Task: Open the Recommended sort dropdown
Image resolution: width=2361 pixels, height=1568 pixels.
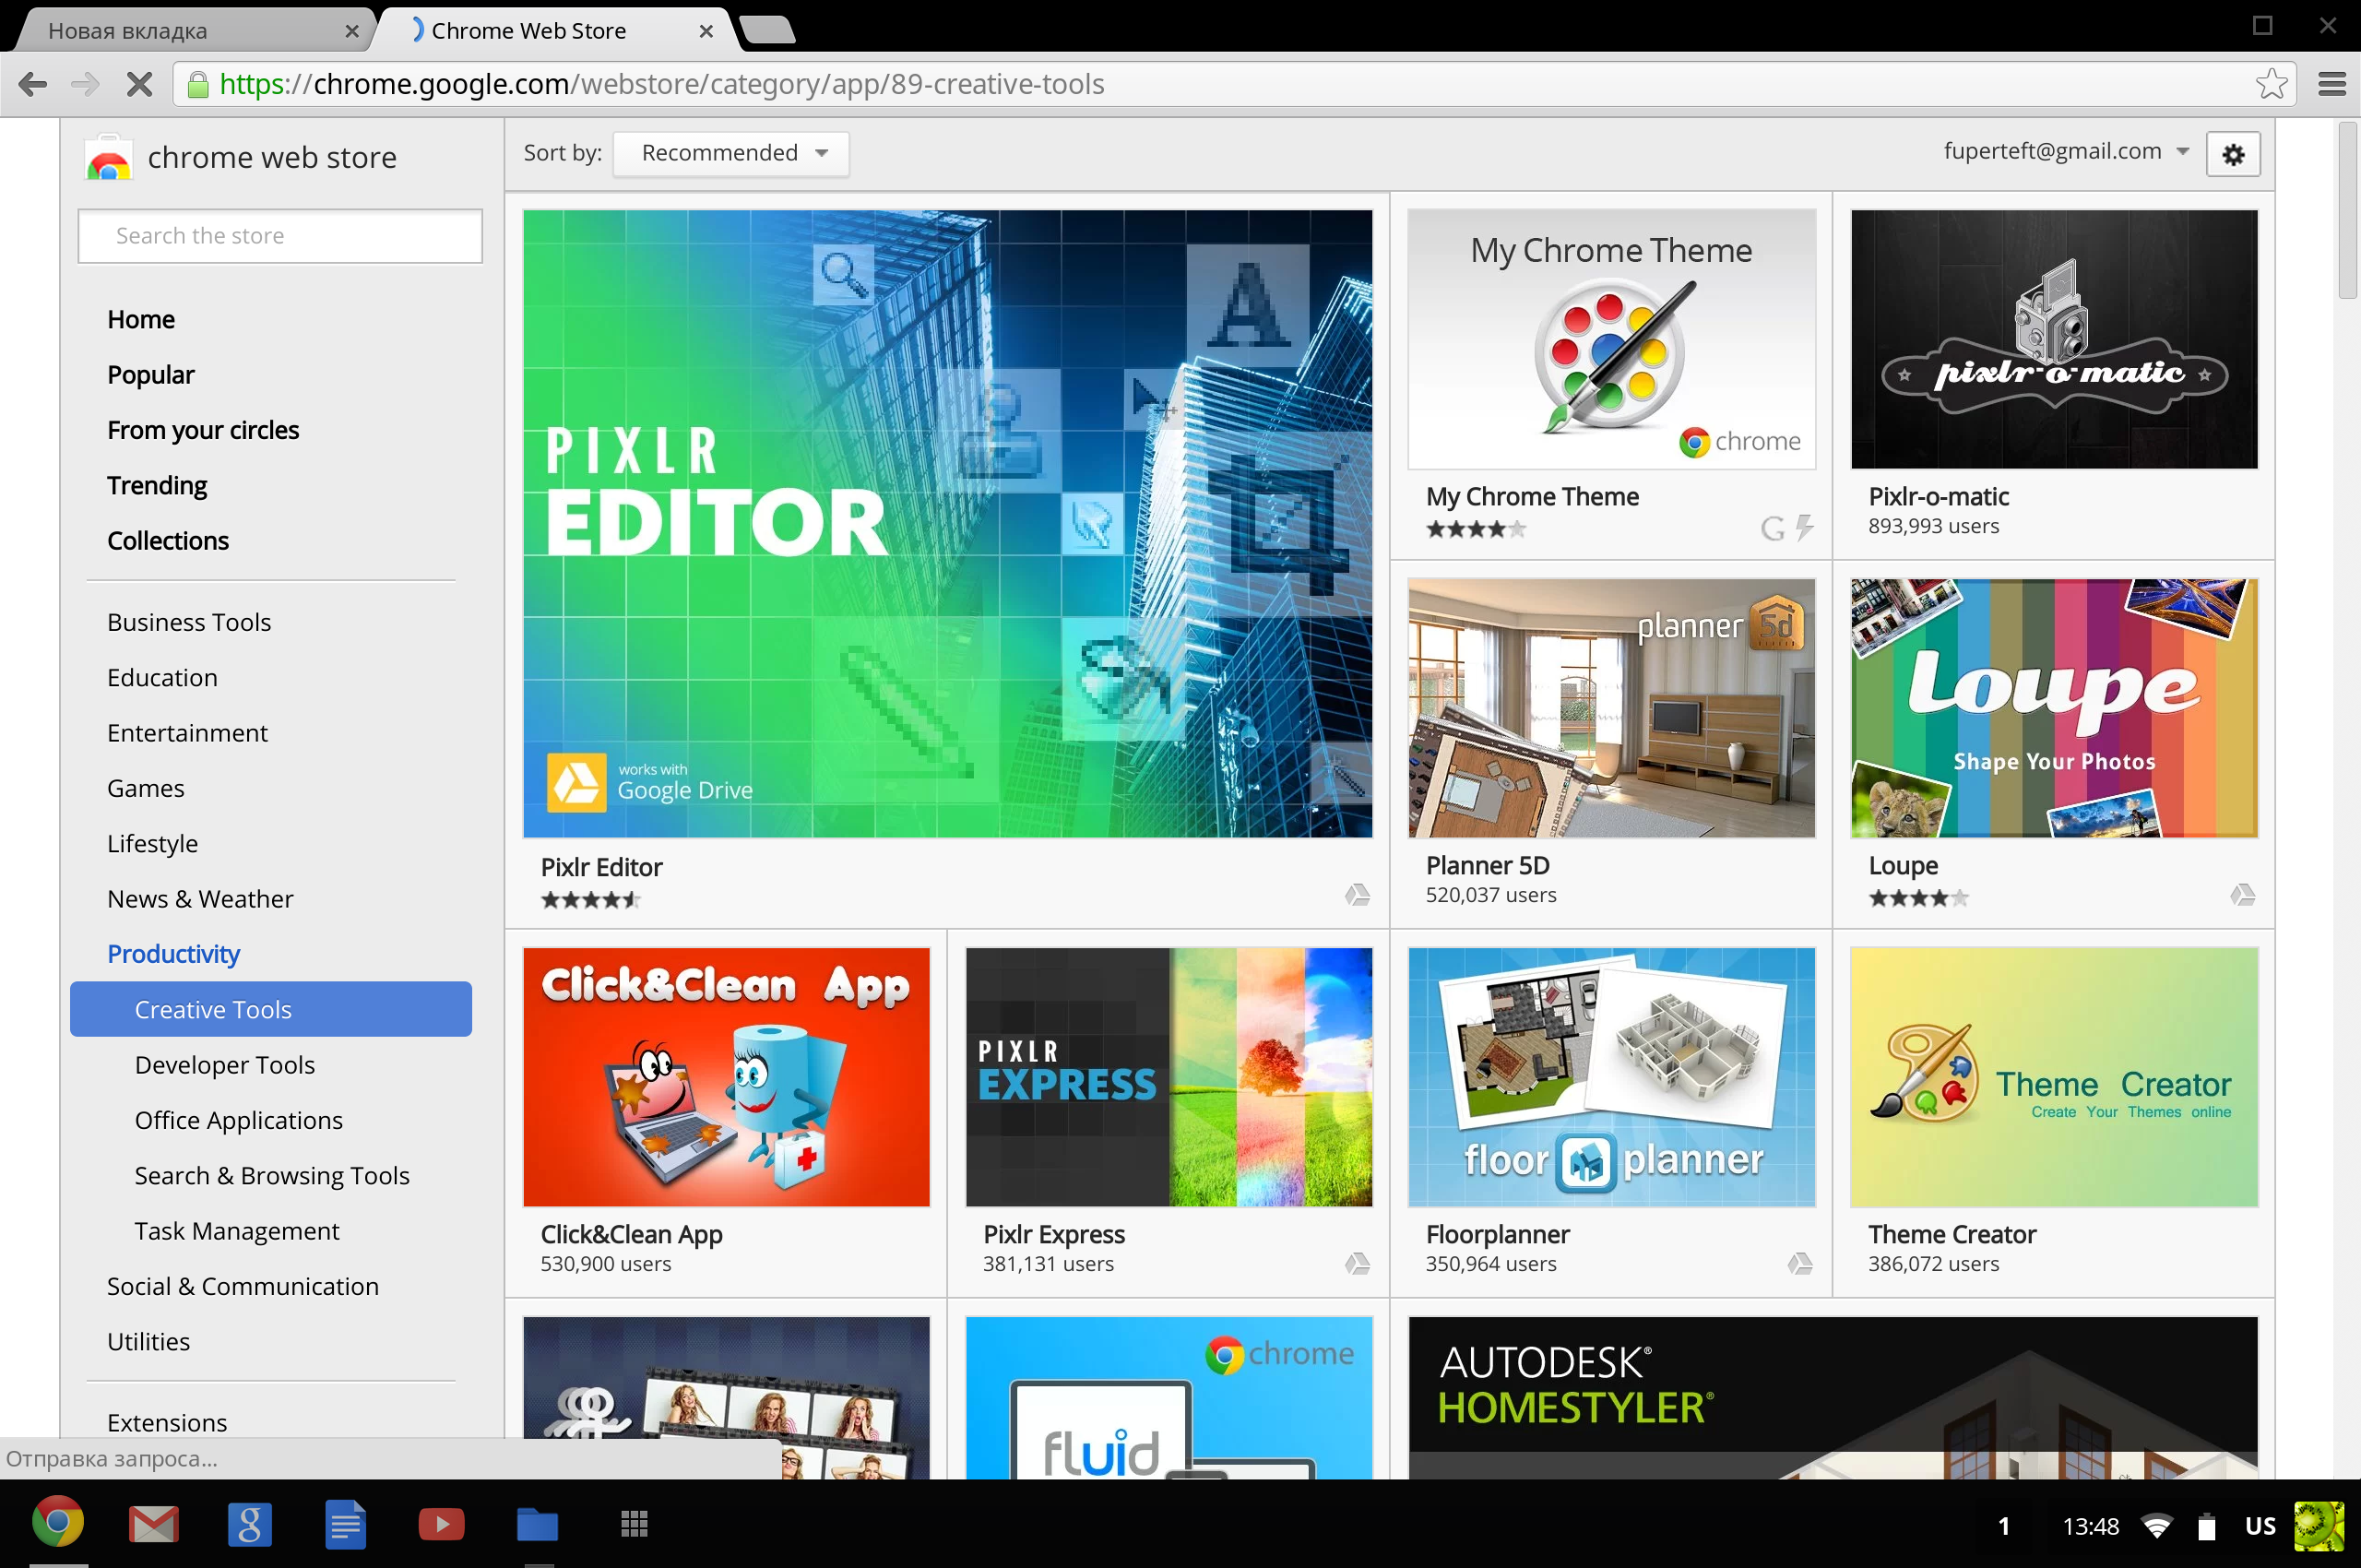Action: click(731, 153)
